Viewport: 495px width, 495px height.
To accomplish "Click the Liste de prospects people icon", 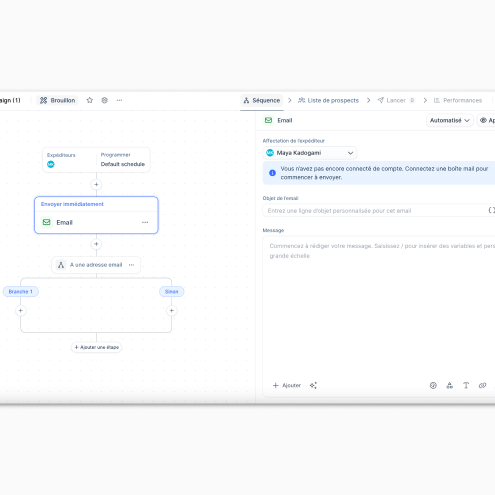I will [301, 100].
